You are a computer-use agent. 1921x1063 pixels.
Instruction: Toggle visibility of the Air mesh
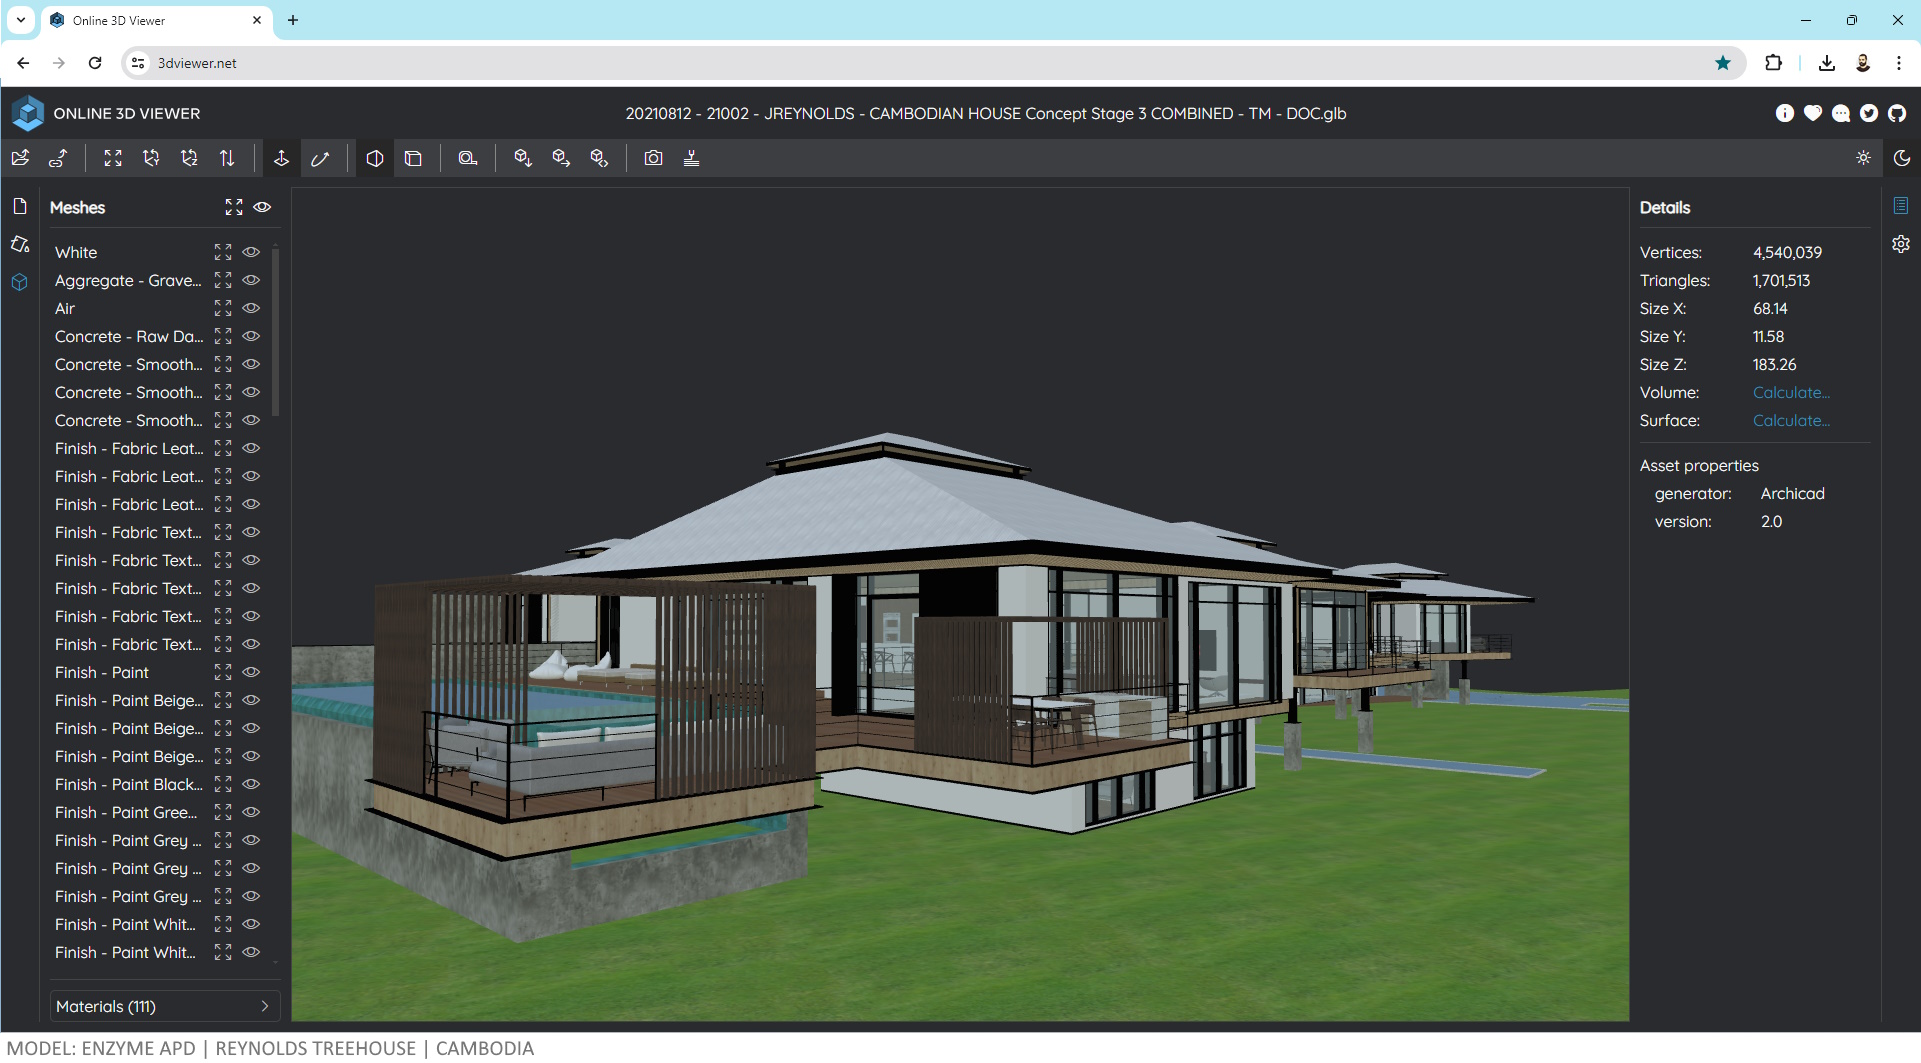[252, 308]
